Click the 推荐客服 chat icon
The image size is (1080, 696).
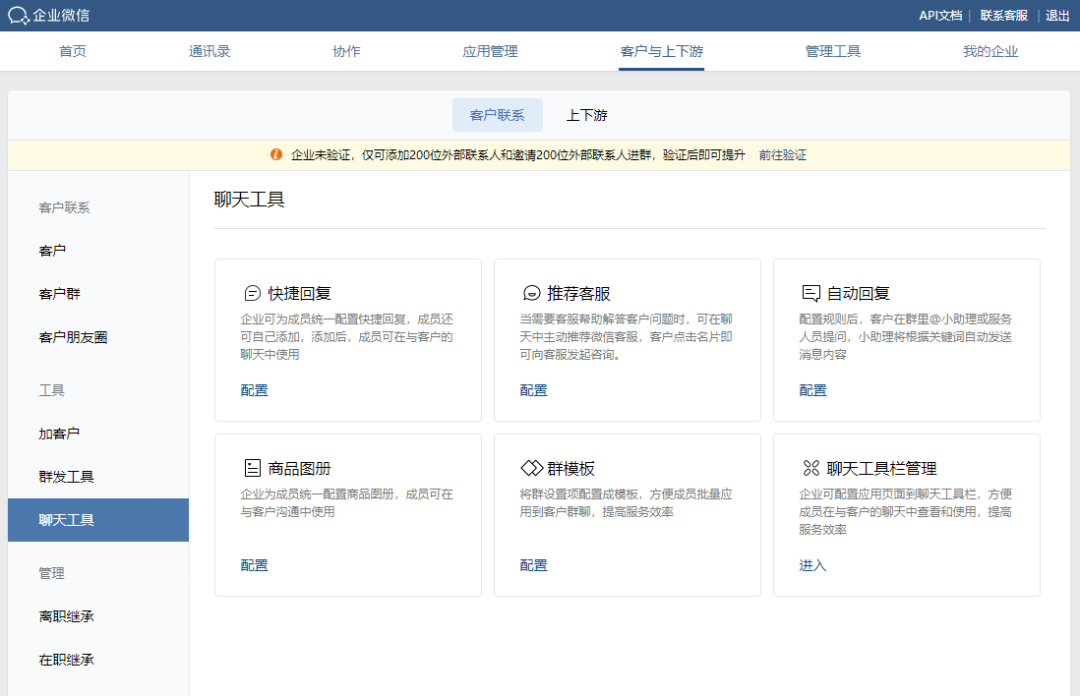click(x=531, y=293)
